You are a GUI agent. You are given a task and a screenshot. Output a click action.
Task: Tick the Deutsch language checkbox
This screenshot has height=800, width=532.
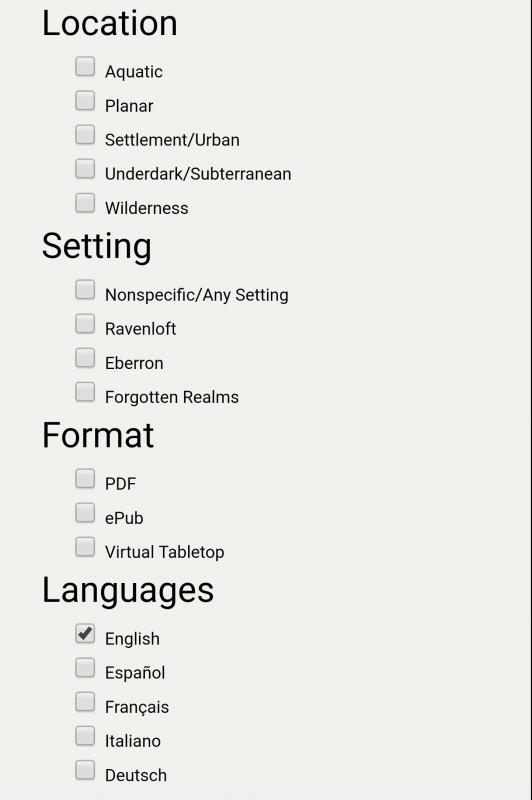point(85,770)
